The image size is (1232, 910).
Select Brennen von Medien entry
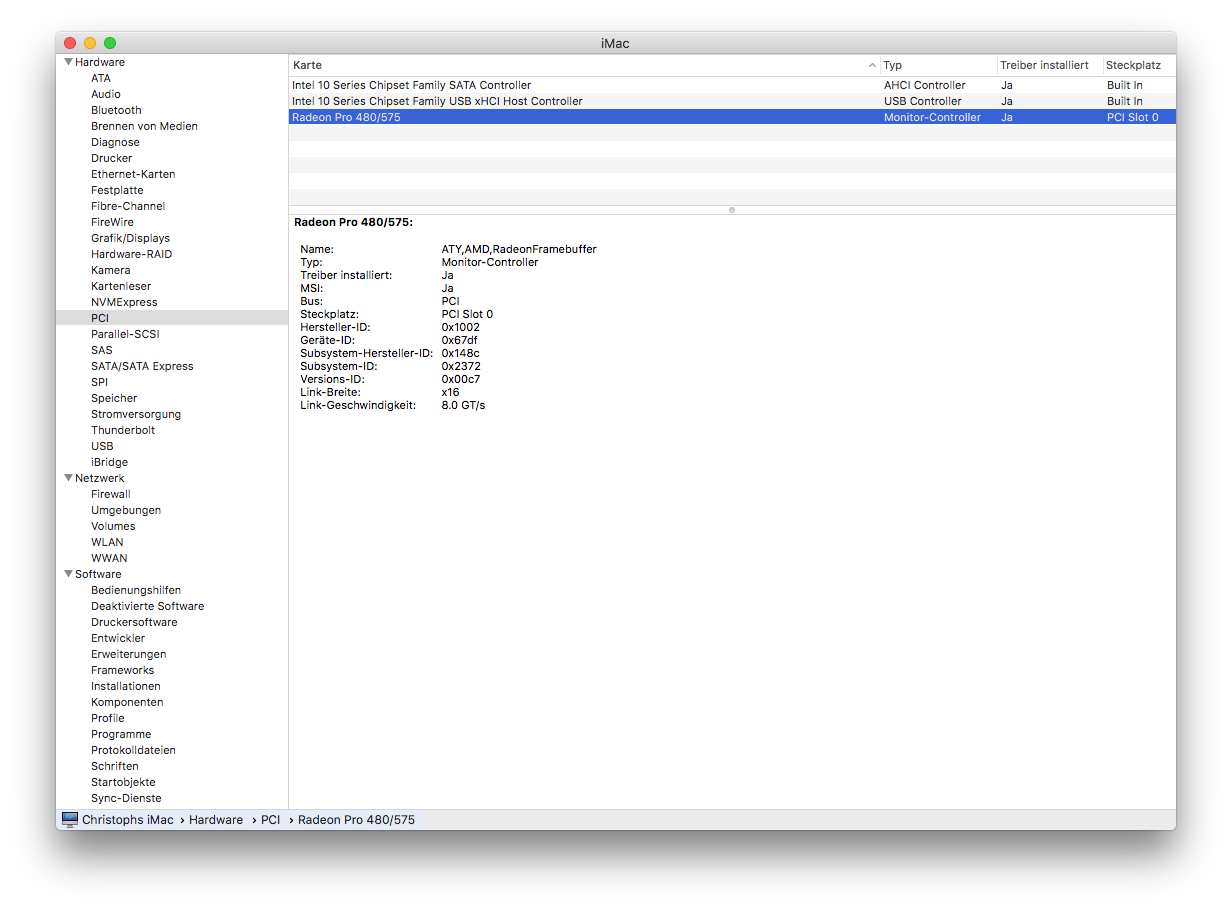144,126
